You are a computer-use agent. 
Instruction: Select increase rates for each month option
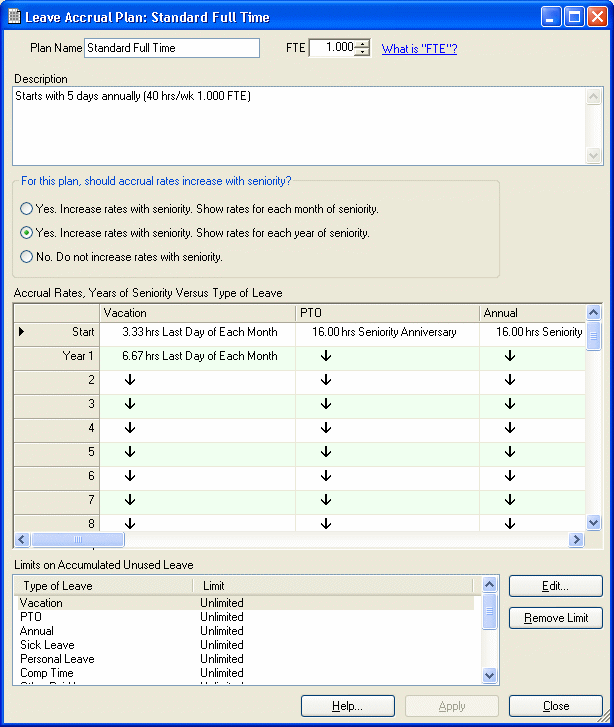pos(27,209)
